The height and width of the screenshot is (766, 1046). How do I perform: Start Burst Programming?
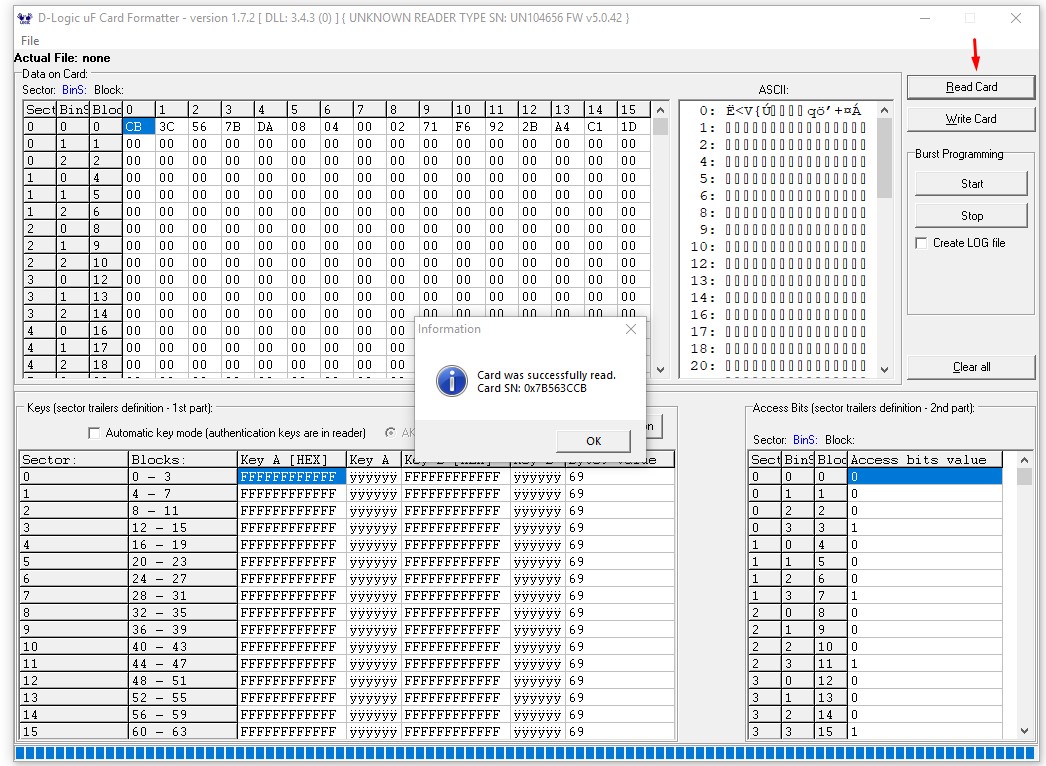pos(971,183)
